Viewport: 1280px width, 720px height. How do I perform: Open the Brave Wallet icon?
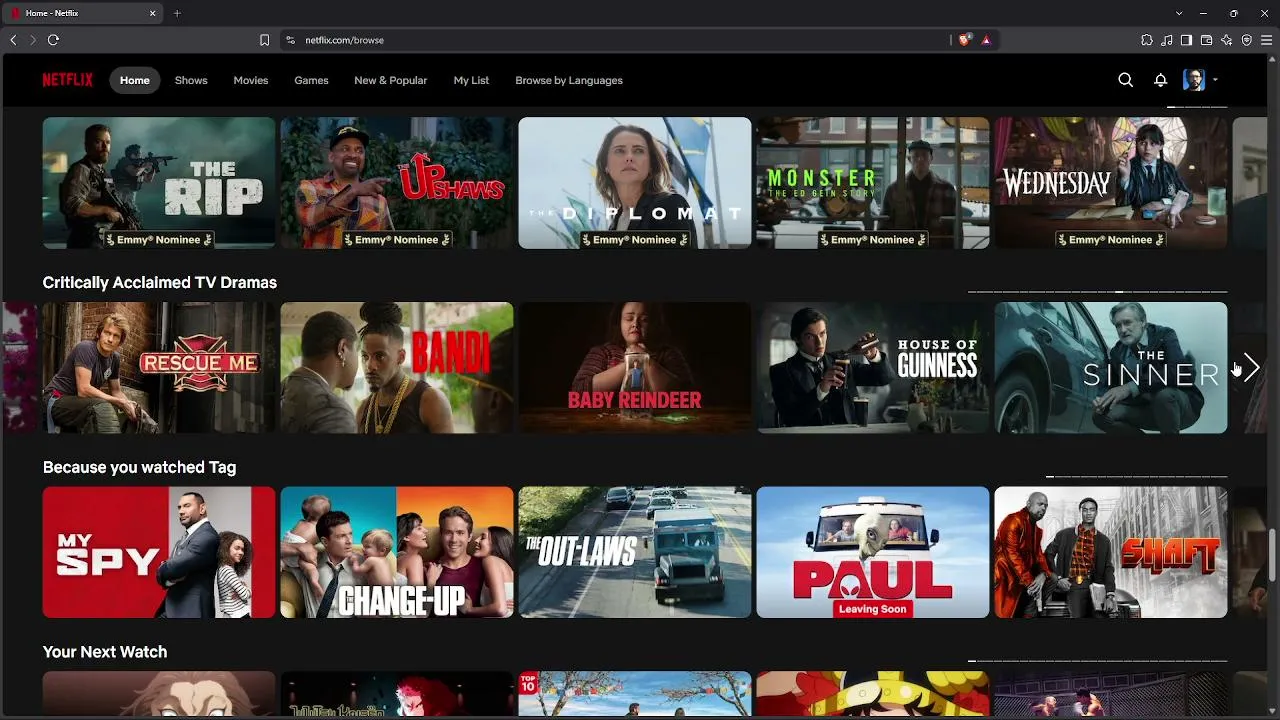[1206, 40]
